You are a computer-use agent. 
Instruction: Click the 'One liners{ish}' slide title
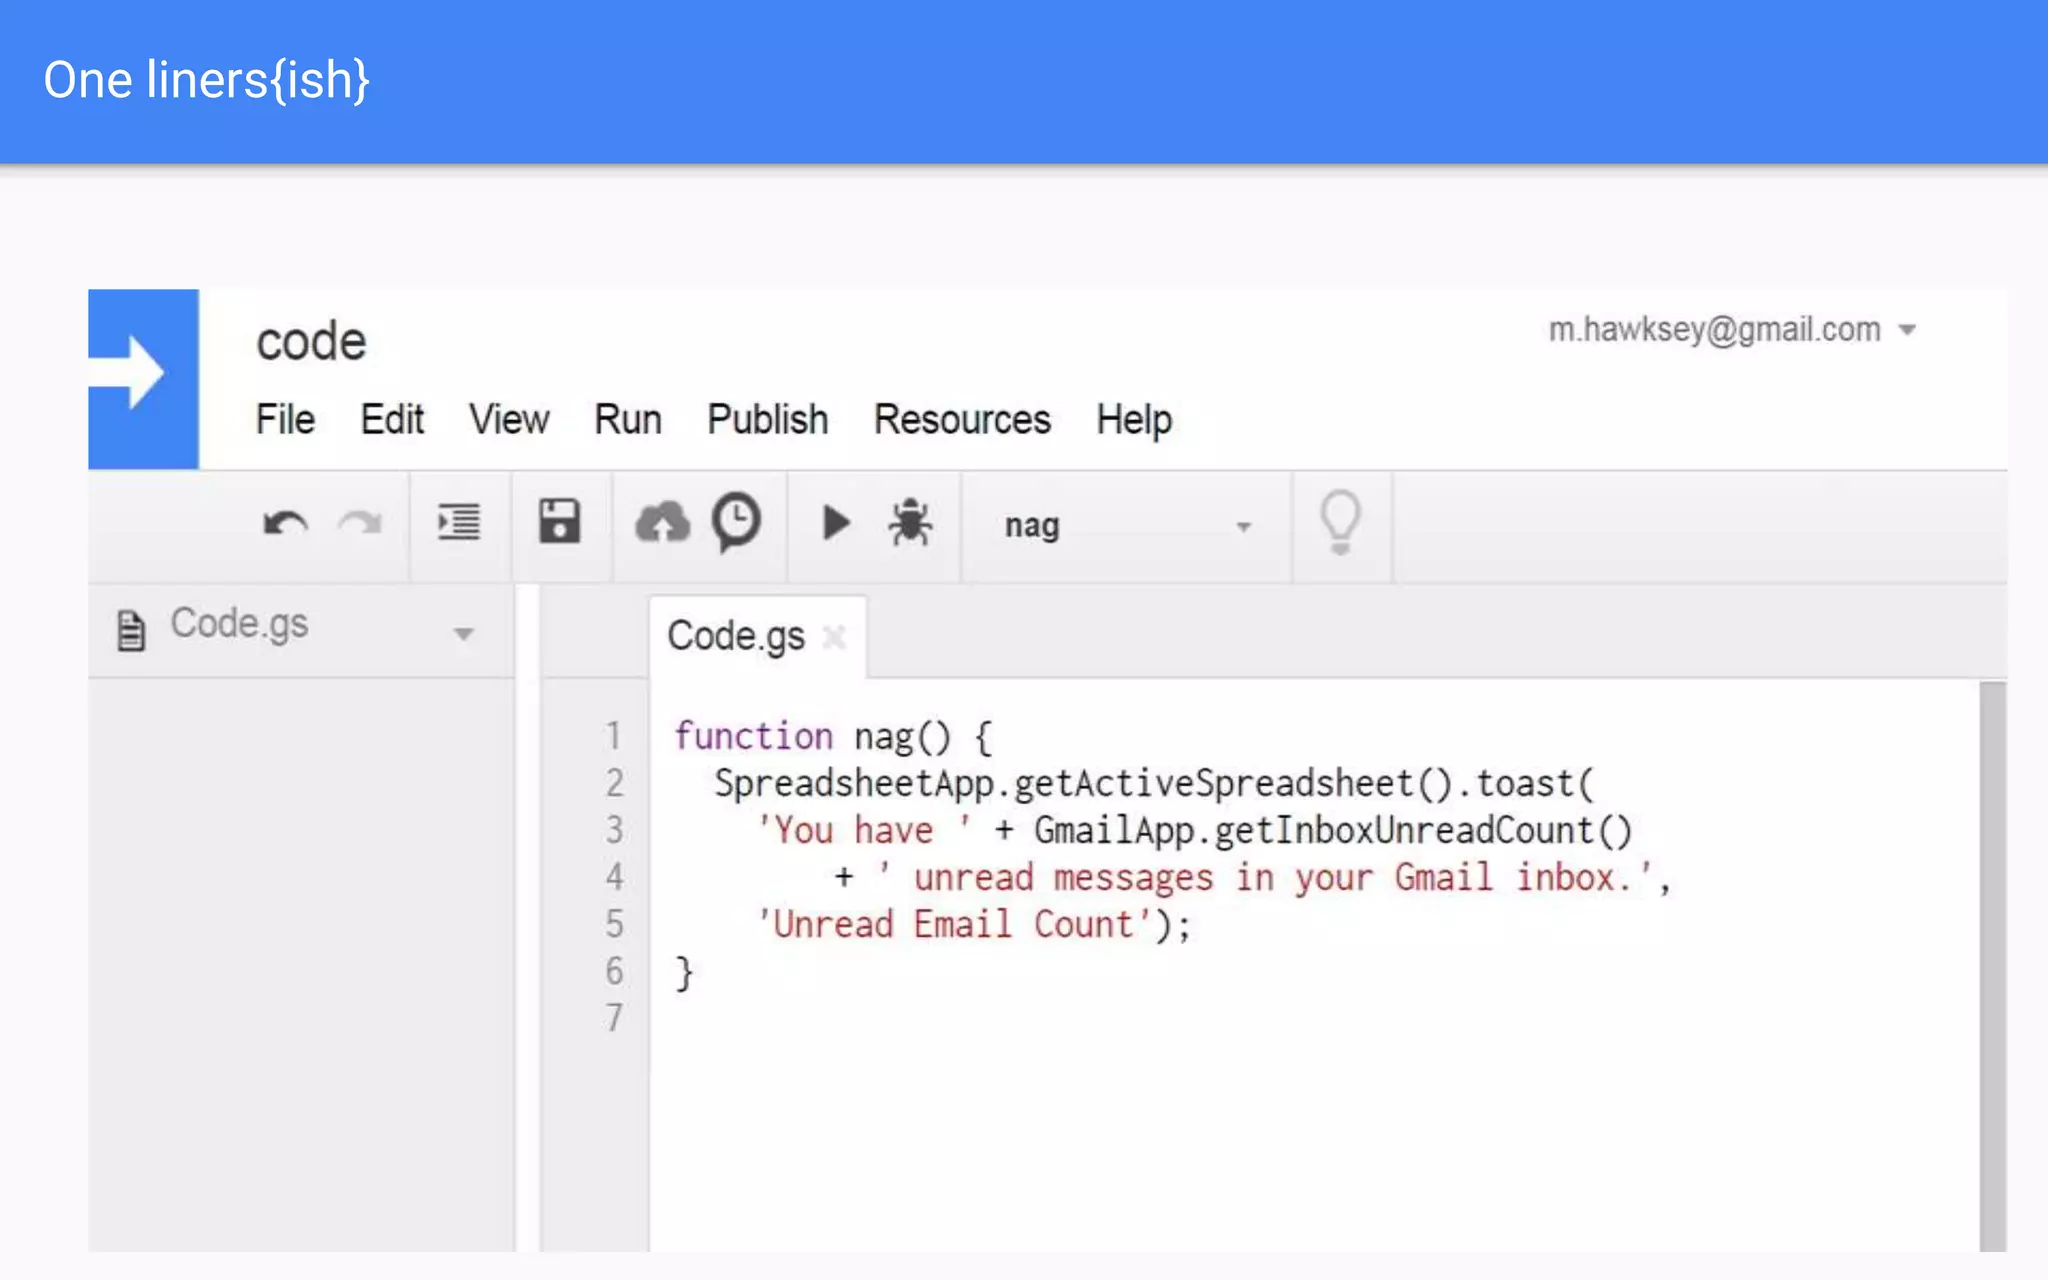click(x=207, y=80)
